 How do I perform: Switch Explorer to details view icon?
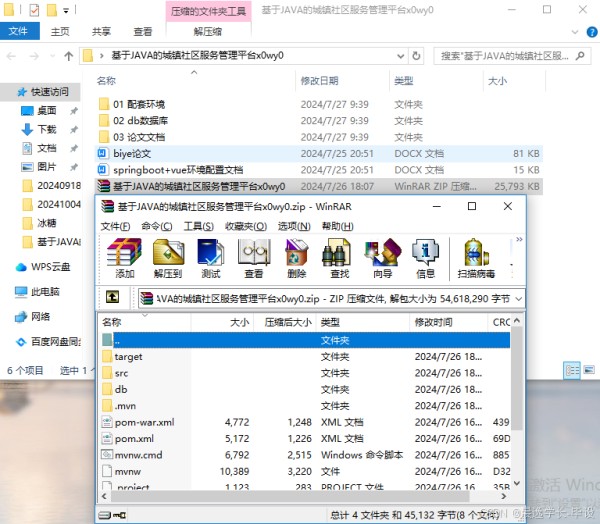(572, 370)
